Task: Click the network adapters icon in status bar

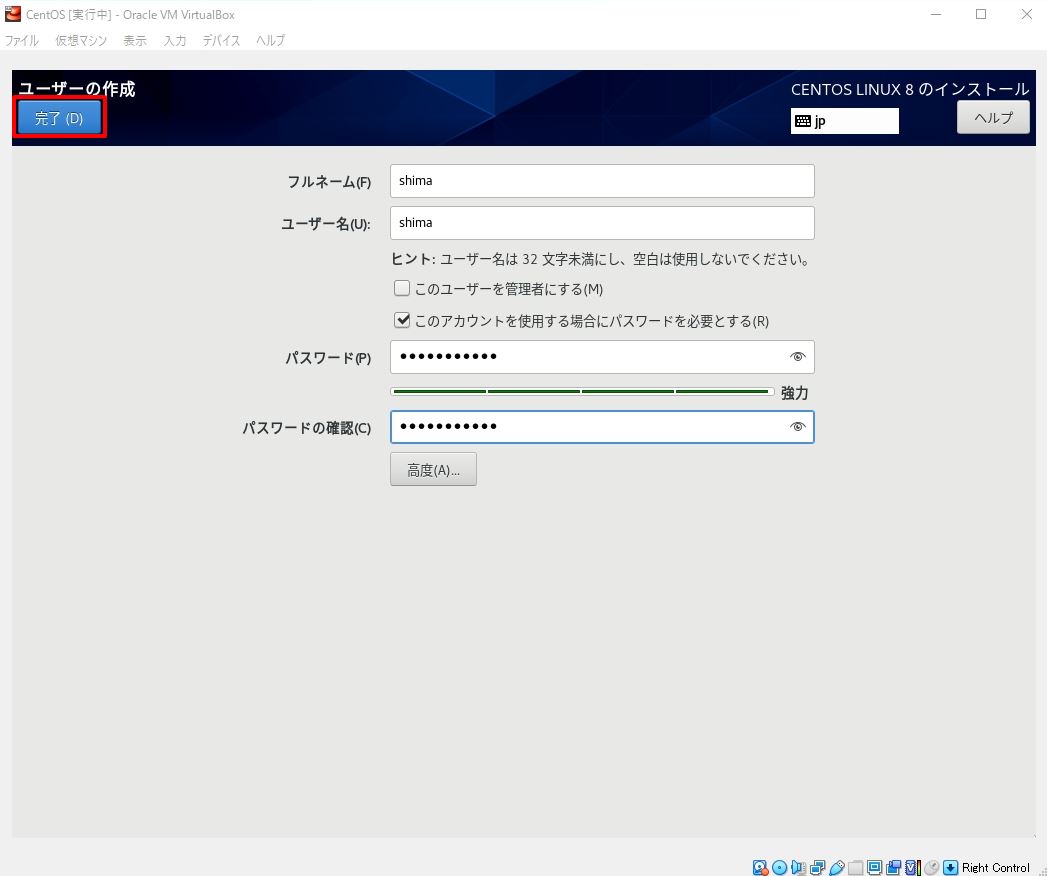Action: [x=817, y=867]
